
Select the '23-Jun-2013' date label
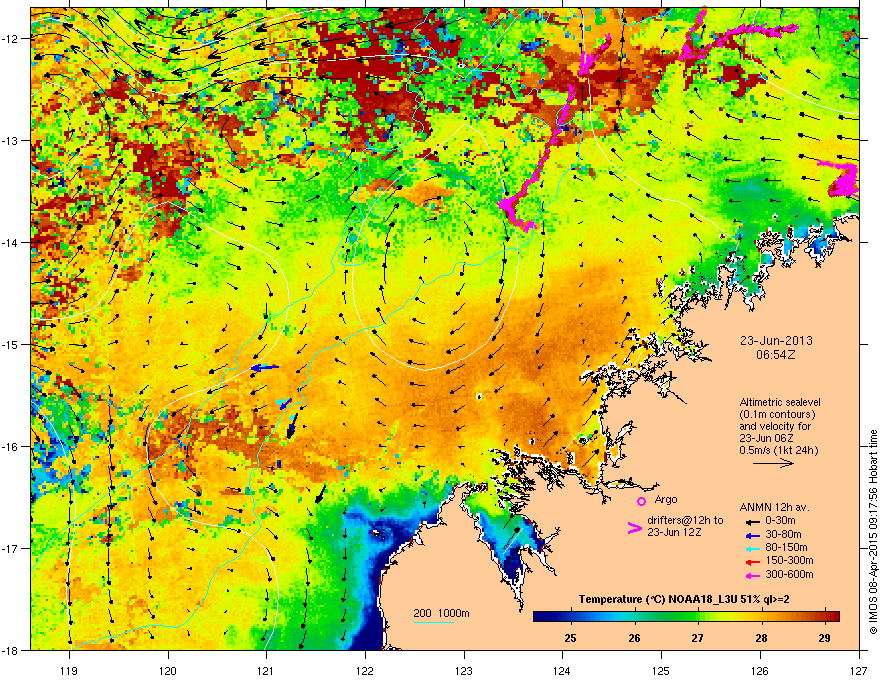tap(776, 341)
